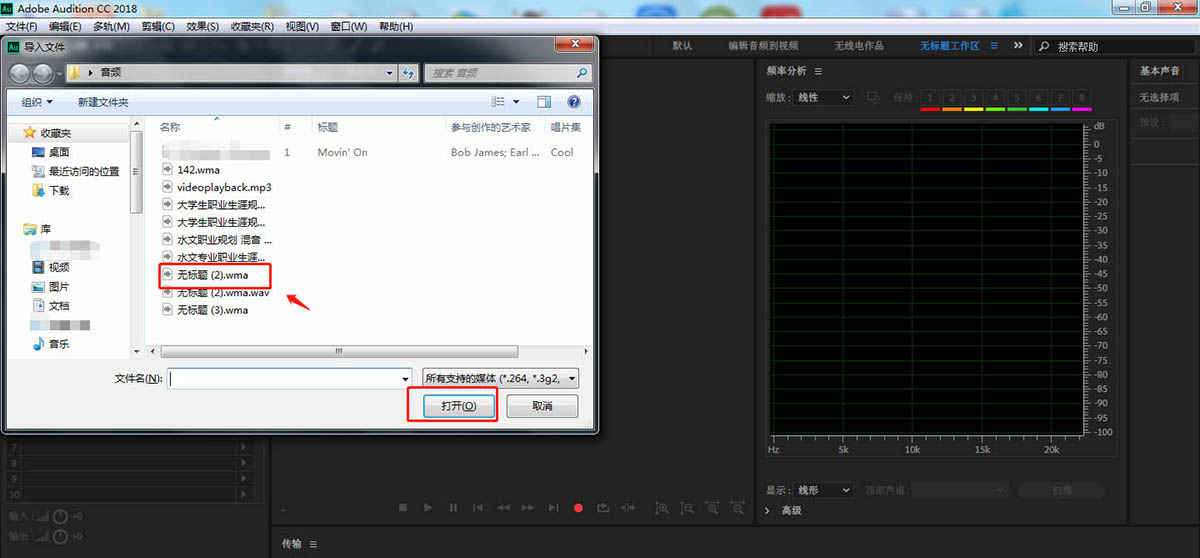The width and height of the screenshot is (1200, 558).
Task: Open the view options dropdown arrow
Action: coord(516,102)
